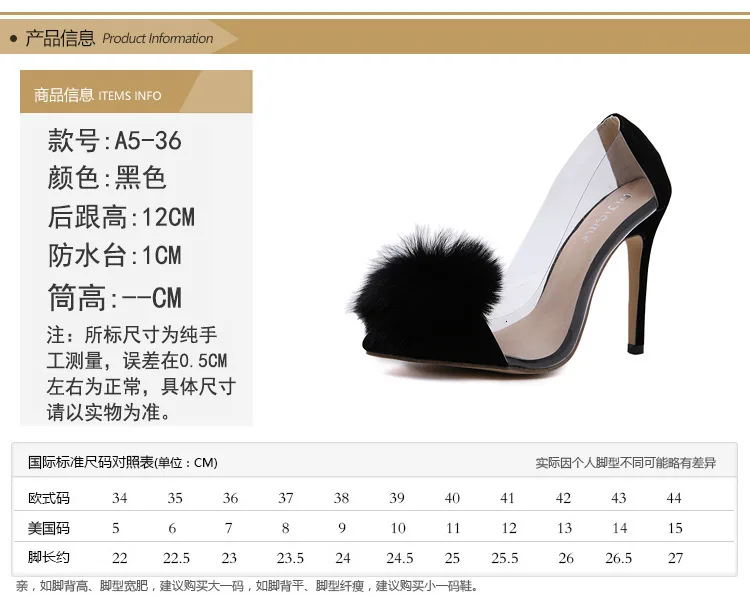Click the shaft height line '筒高:--CM'
The width and height of the screenshot is (750, 604).
tap(114, 297)
